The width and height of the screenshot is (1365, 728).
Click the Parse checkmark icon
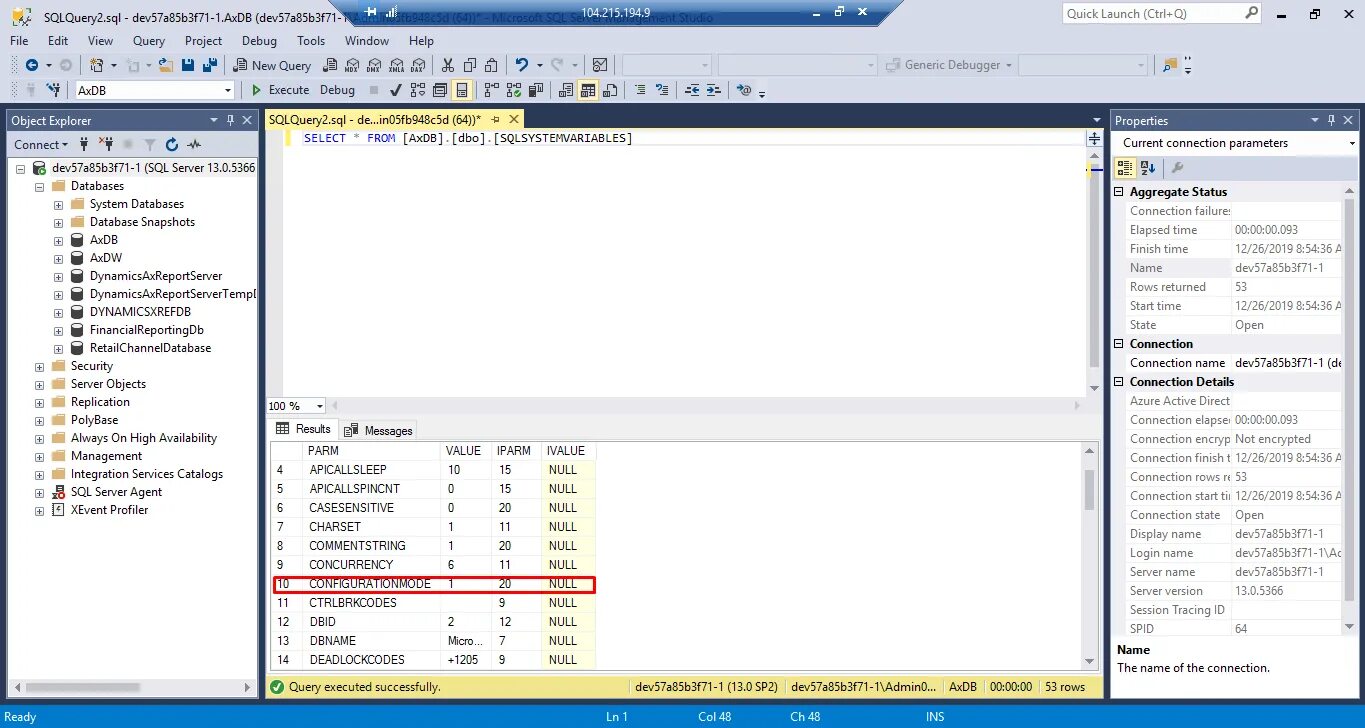pos(394,90)
